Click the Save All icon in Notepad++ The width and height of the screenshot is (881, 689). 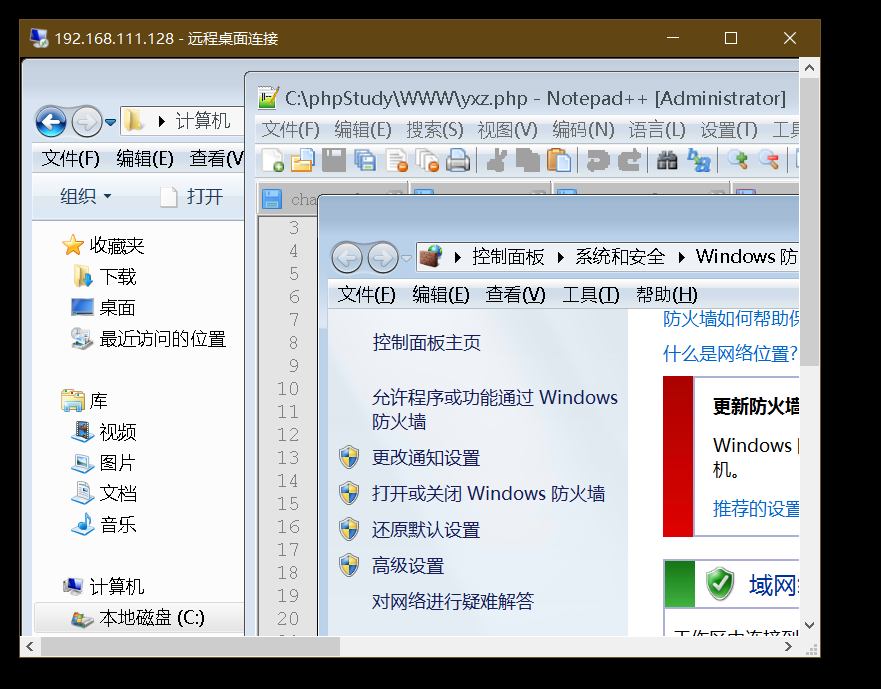pyautogui.click(x=365, y=161)
